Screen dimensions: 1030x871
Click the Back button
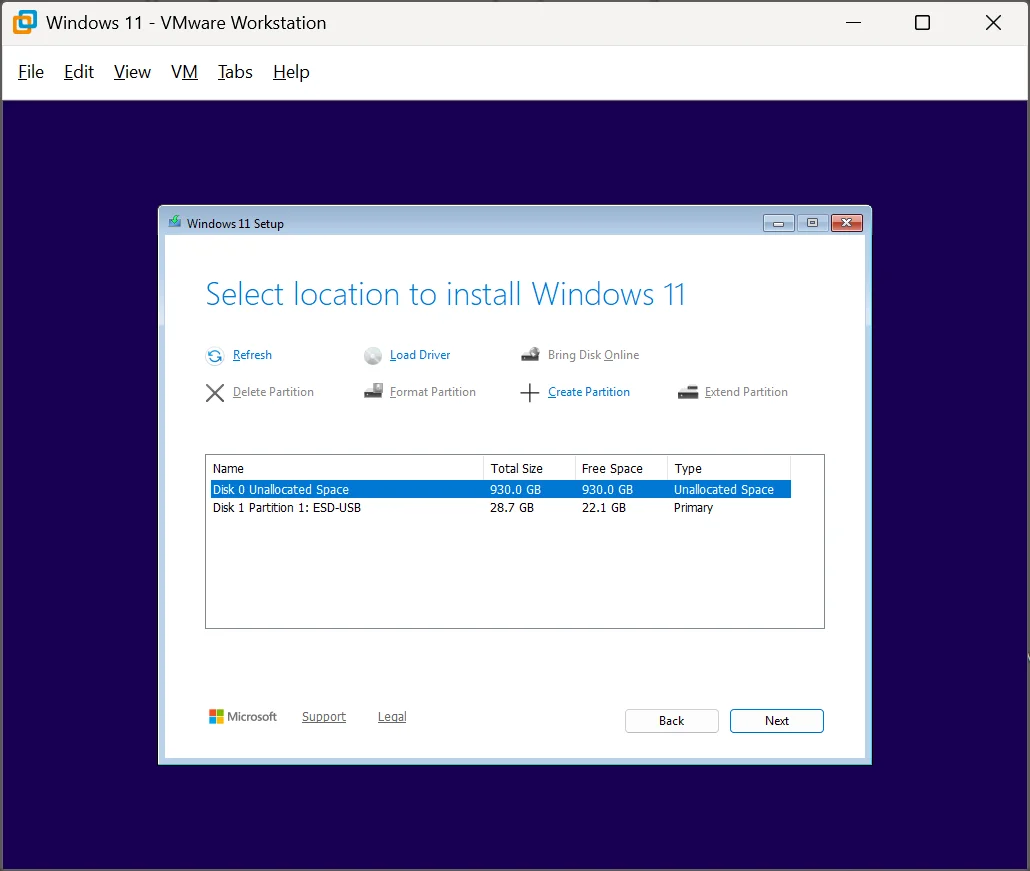[x=671, y=721]
